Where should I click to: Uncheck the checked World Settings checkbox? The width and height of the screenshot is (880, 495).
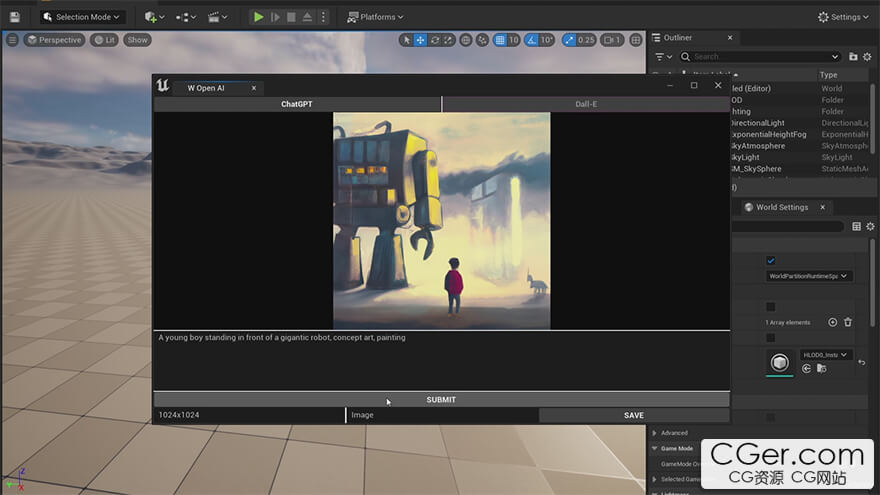click(x=771, y=260)
